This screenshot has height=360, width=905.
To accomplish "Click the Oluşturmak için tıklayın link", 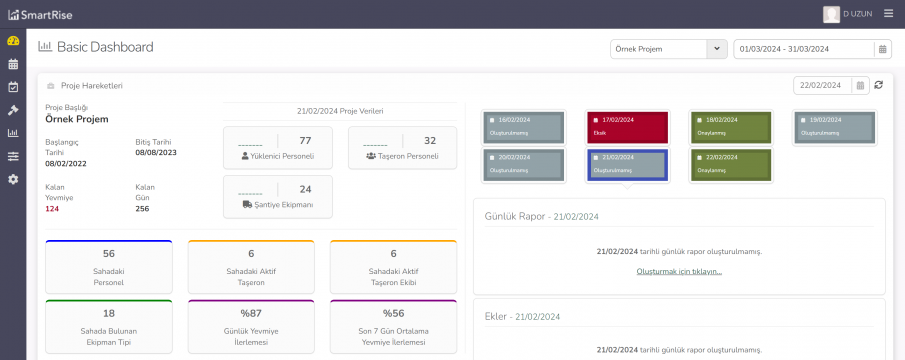I will (x=679, y=271).
